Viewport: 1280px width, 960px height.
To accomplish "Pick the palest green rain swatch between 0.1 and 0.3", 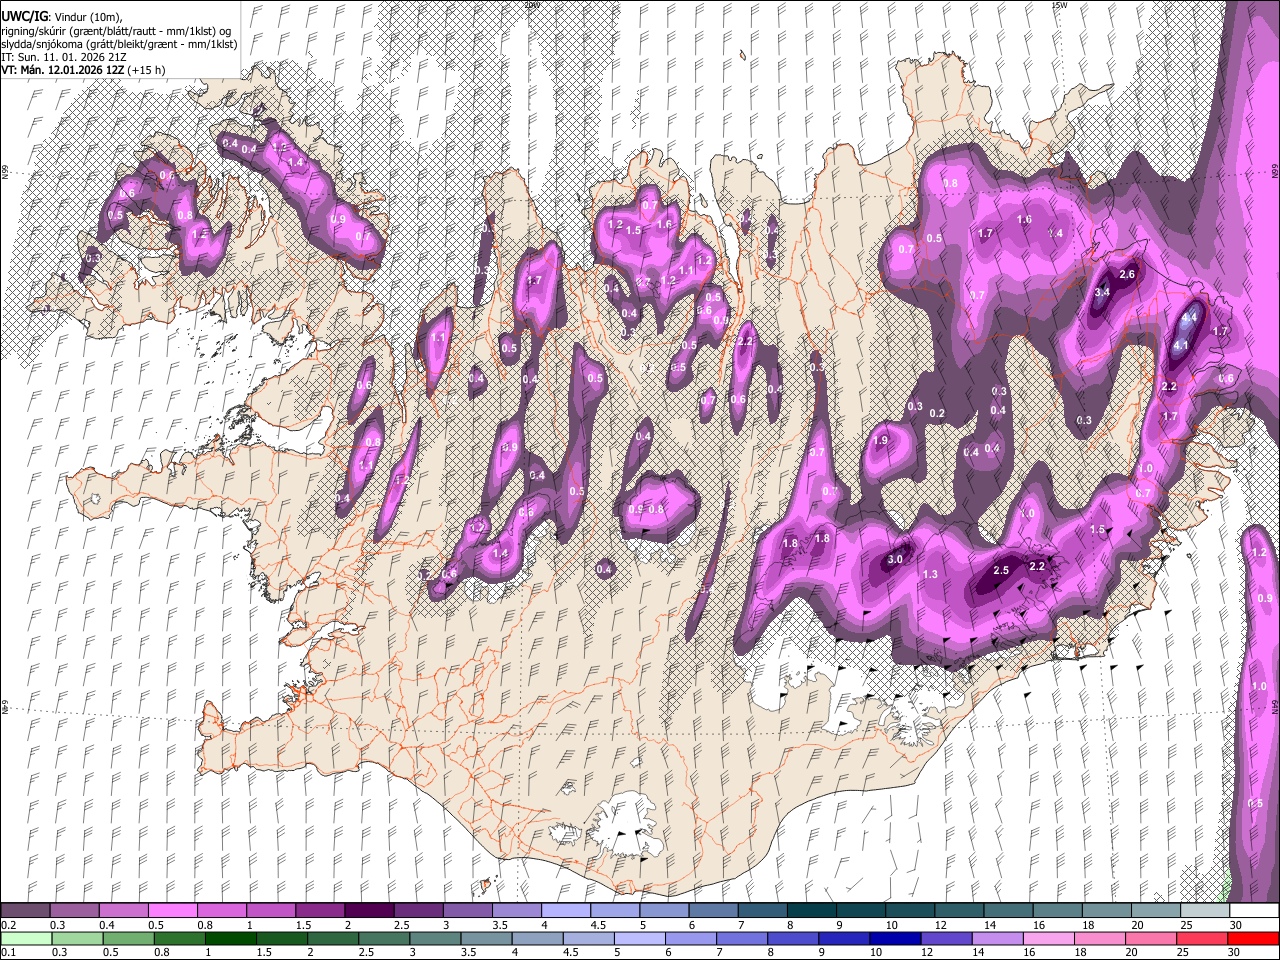I will [x=25, y=938].
